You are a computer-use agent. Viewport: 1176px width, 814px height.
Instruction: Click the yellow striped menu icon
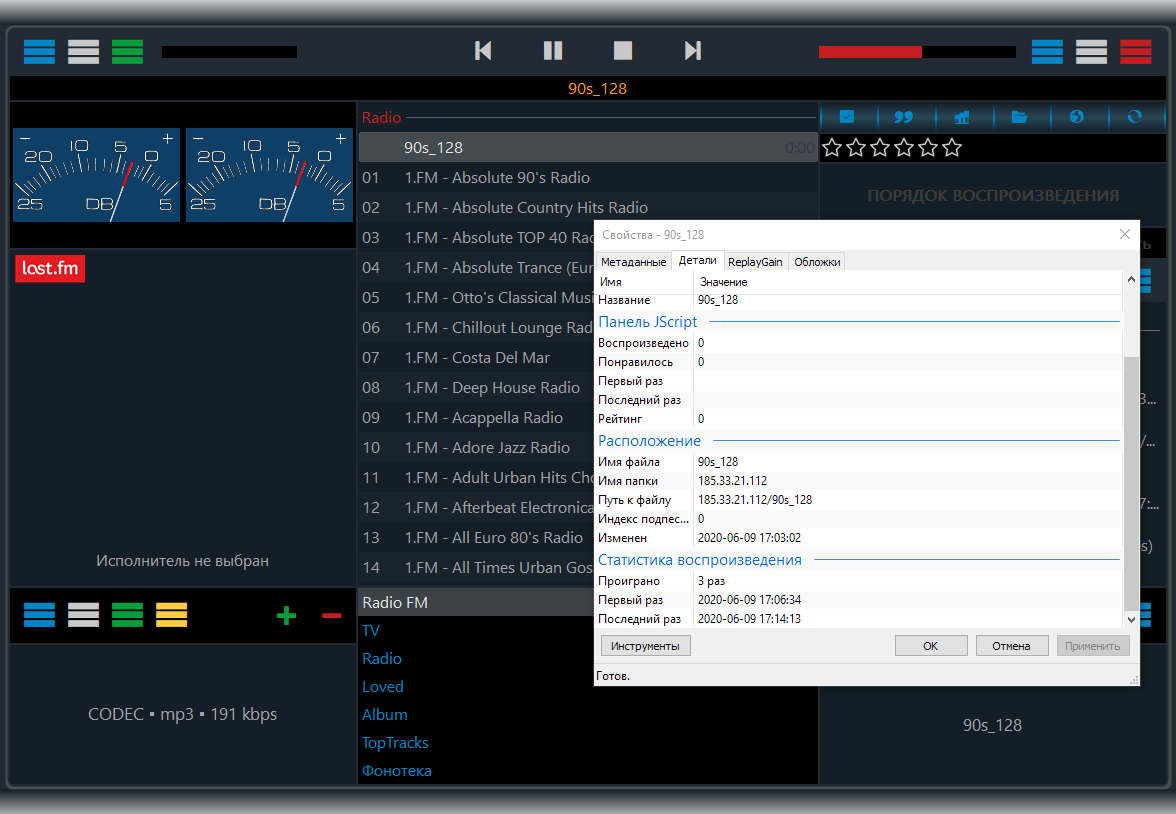click(x=171, y=615)
